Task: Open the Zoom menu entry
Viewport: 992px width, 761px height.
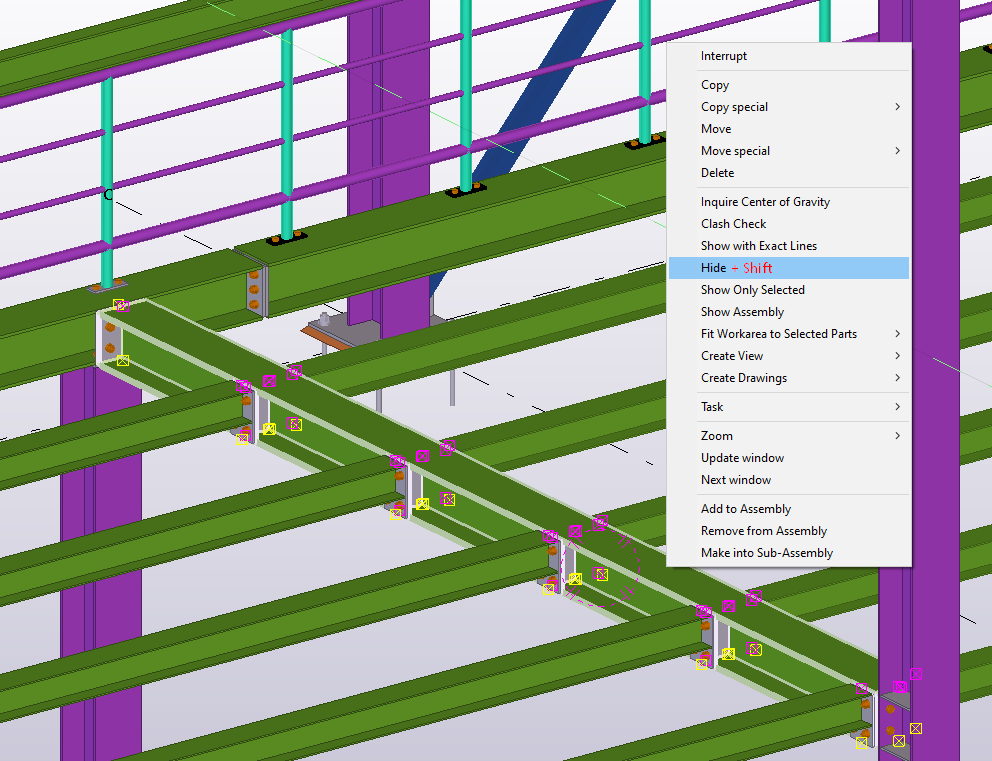Action: pyautogui.click(x=789, y=436)
